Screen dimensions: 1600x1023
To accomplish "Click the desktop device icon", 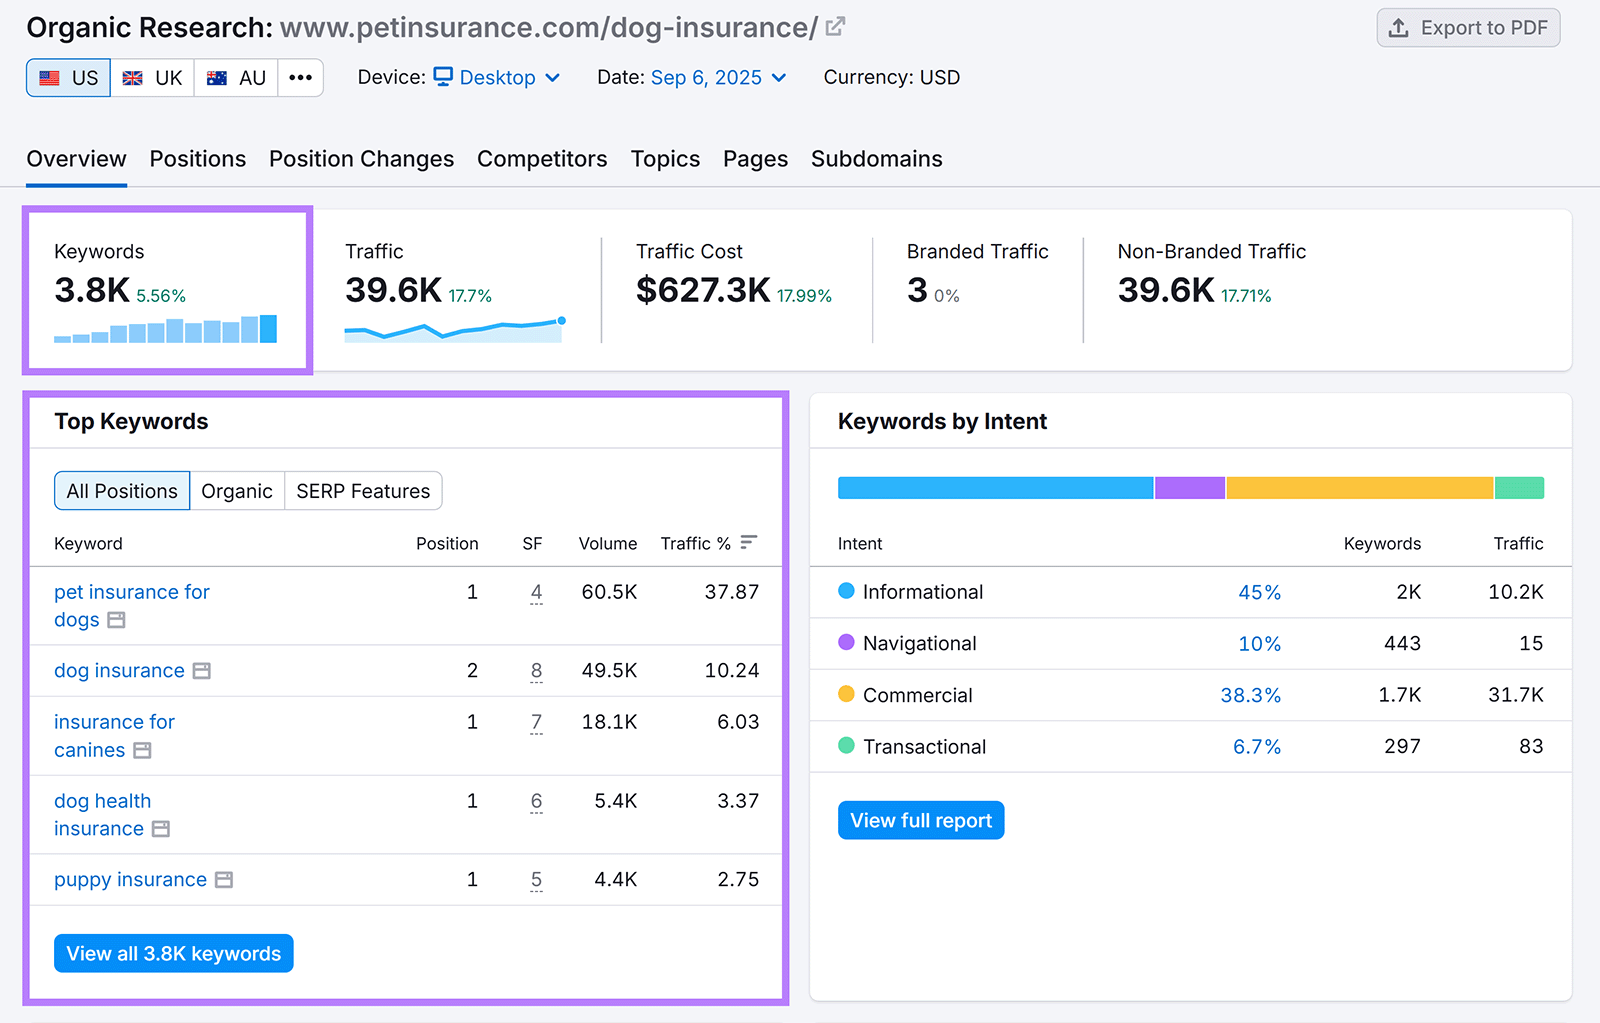I will click(x=443, y=77).
